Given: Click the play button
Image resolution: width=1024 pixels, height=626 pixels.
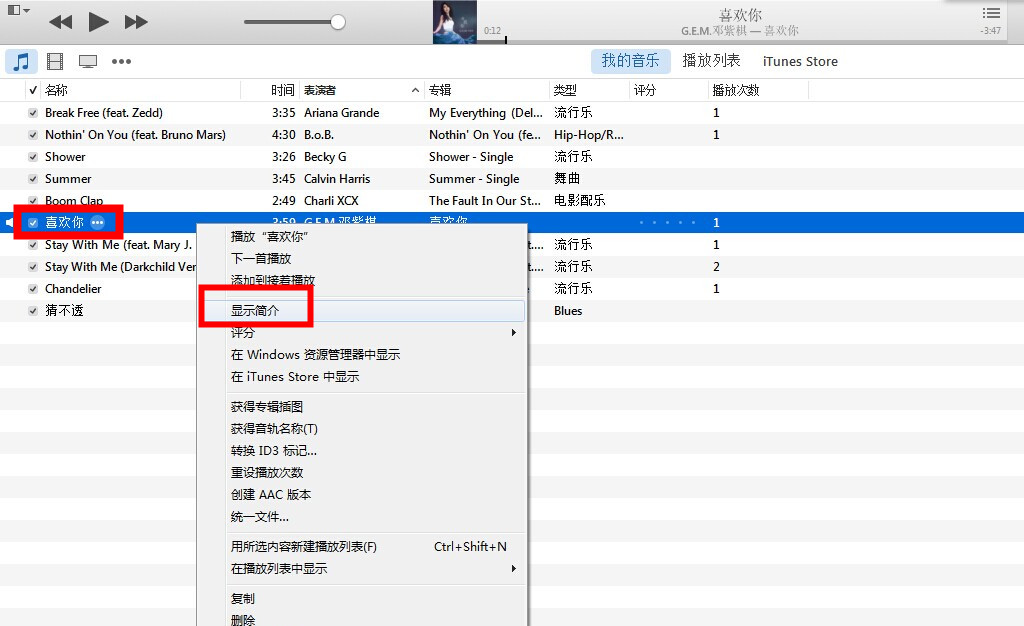Looking at the screenshot, I should [99, 22].
